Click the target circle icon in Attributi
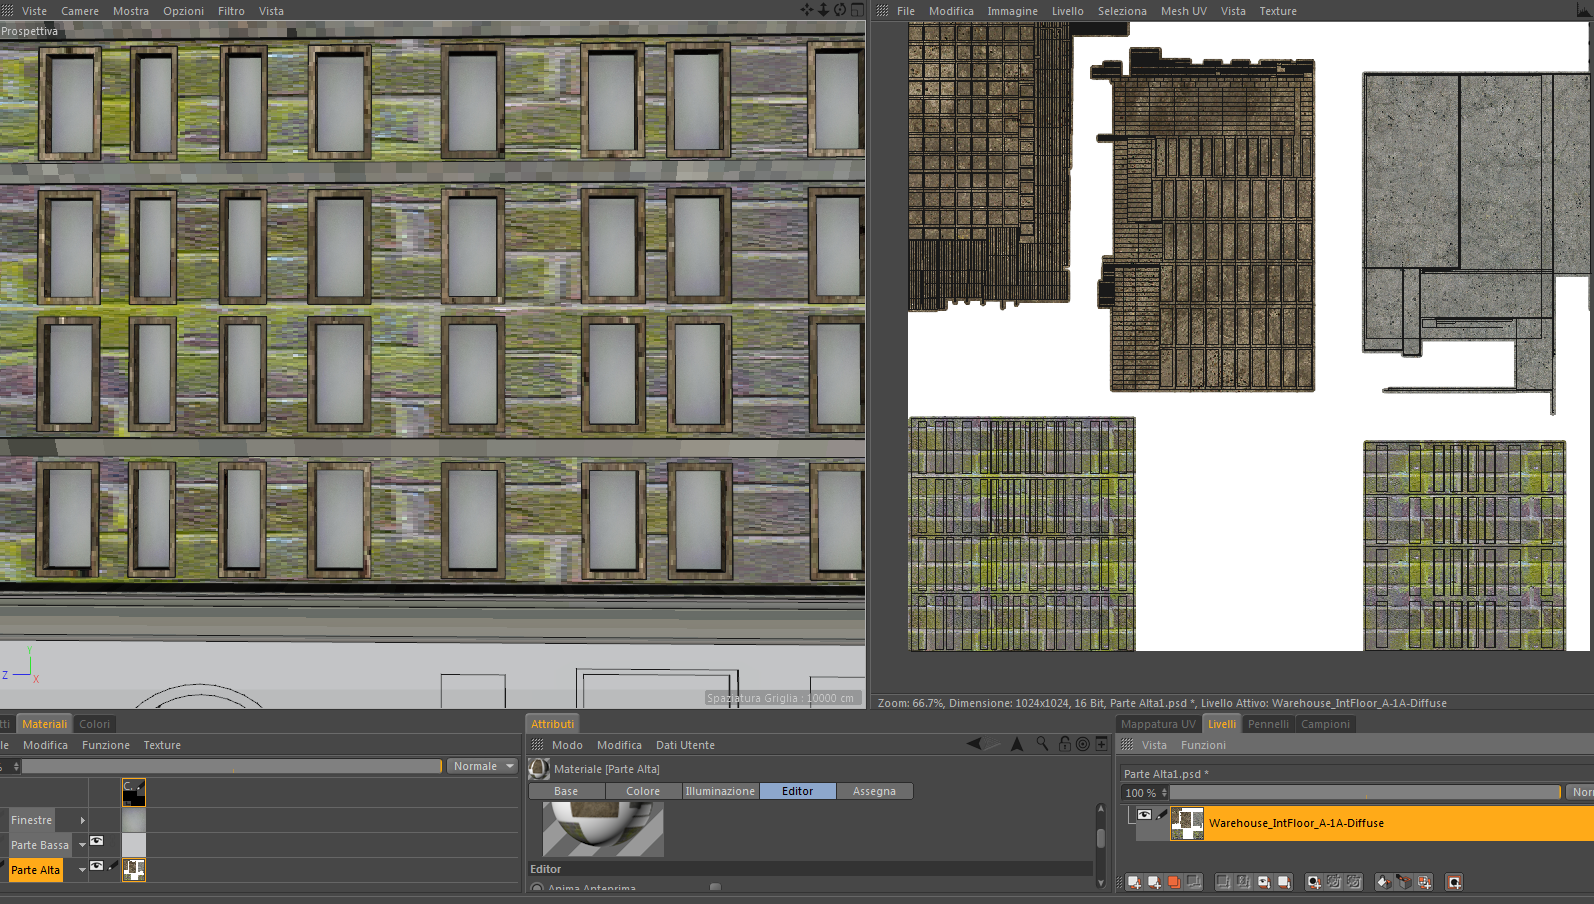This screenshot has width=1594, height=904. 1082,744
